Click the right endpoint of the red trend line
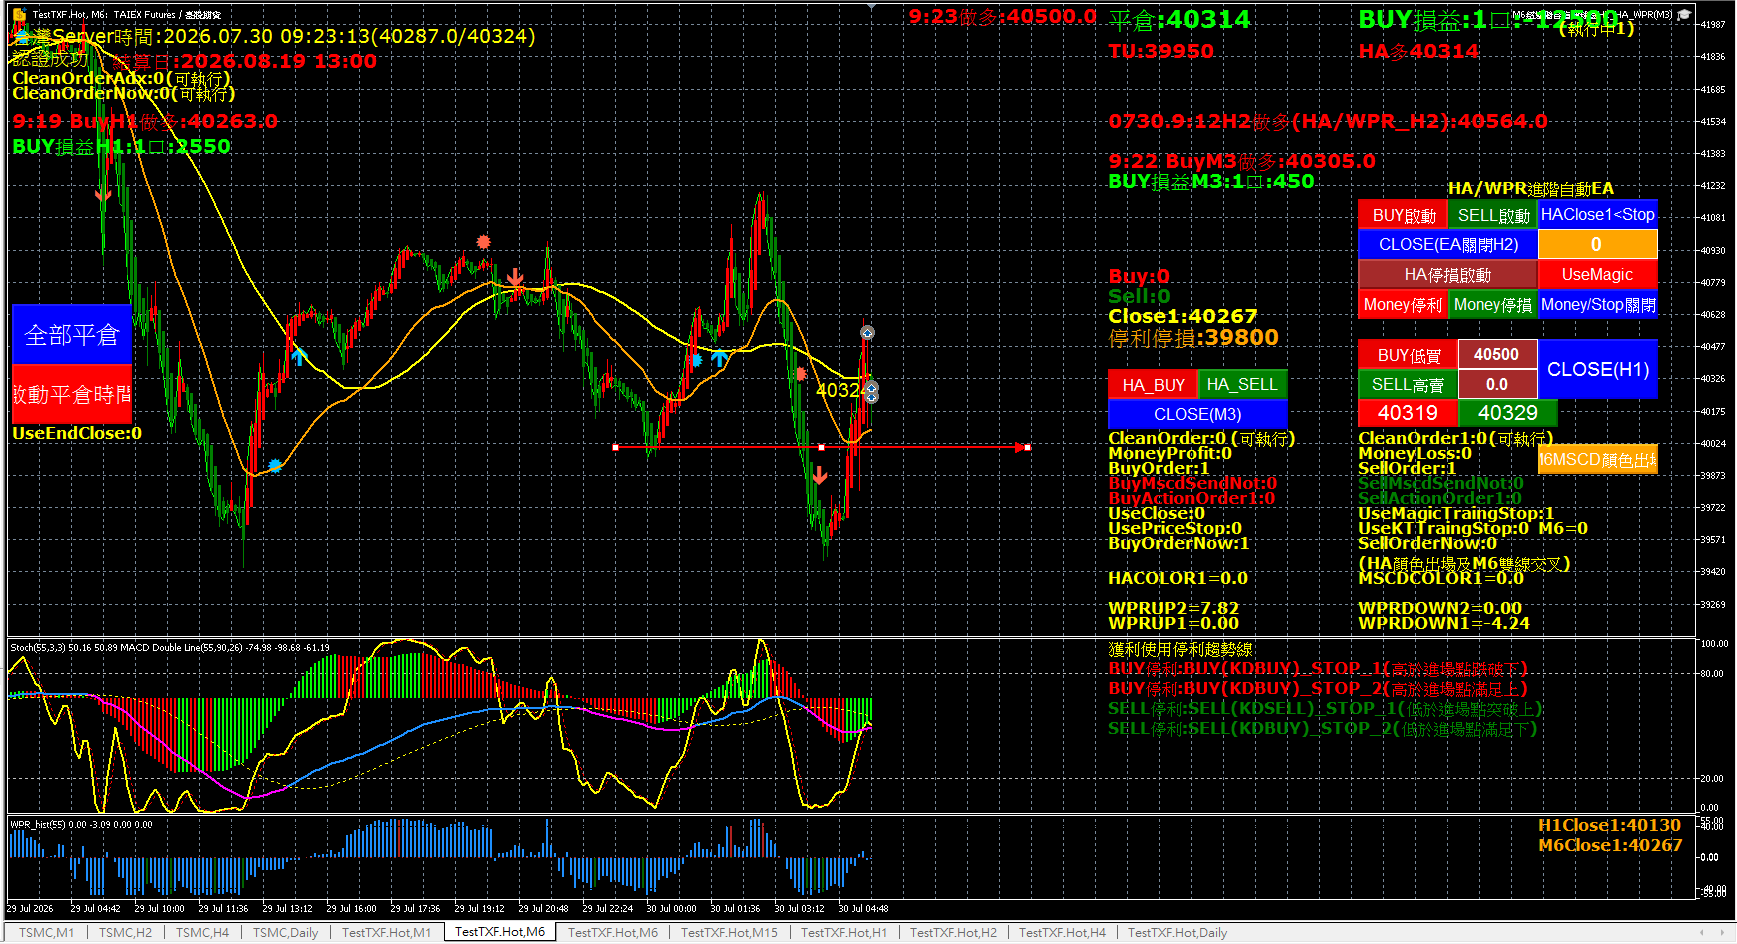 pos(1027,447)
